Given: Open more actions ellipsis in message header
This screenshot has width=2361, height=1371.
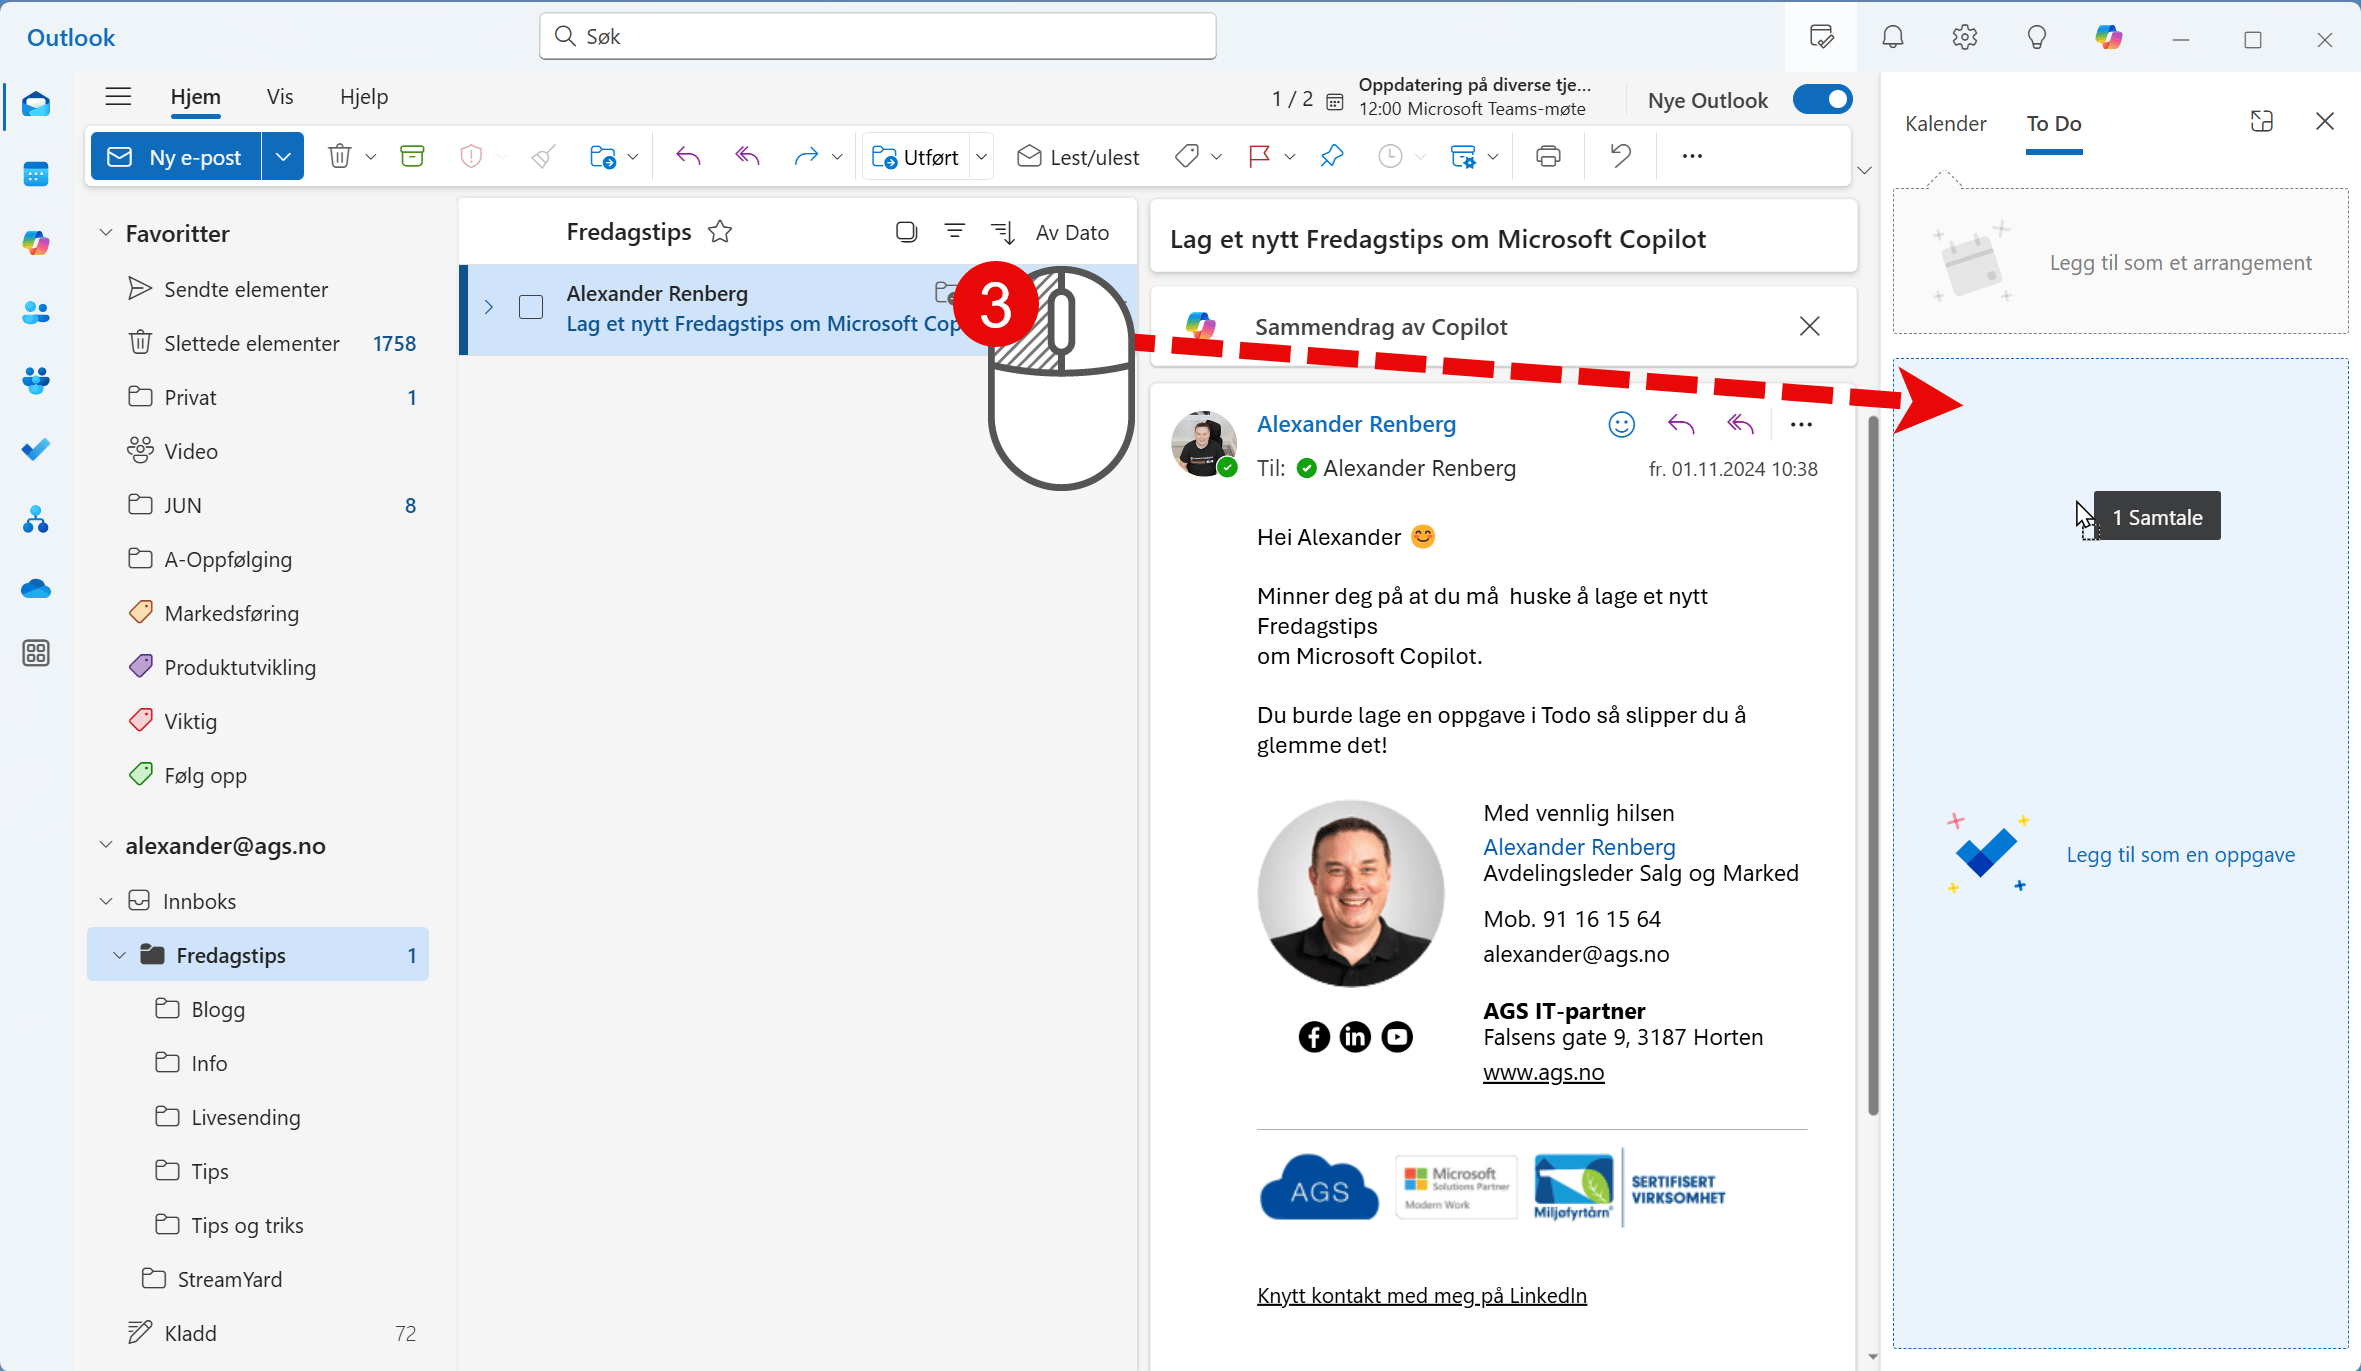Looking at the screenshot, I should (x=1801, y=424).
